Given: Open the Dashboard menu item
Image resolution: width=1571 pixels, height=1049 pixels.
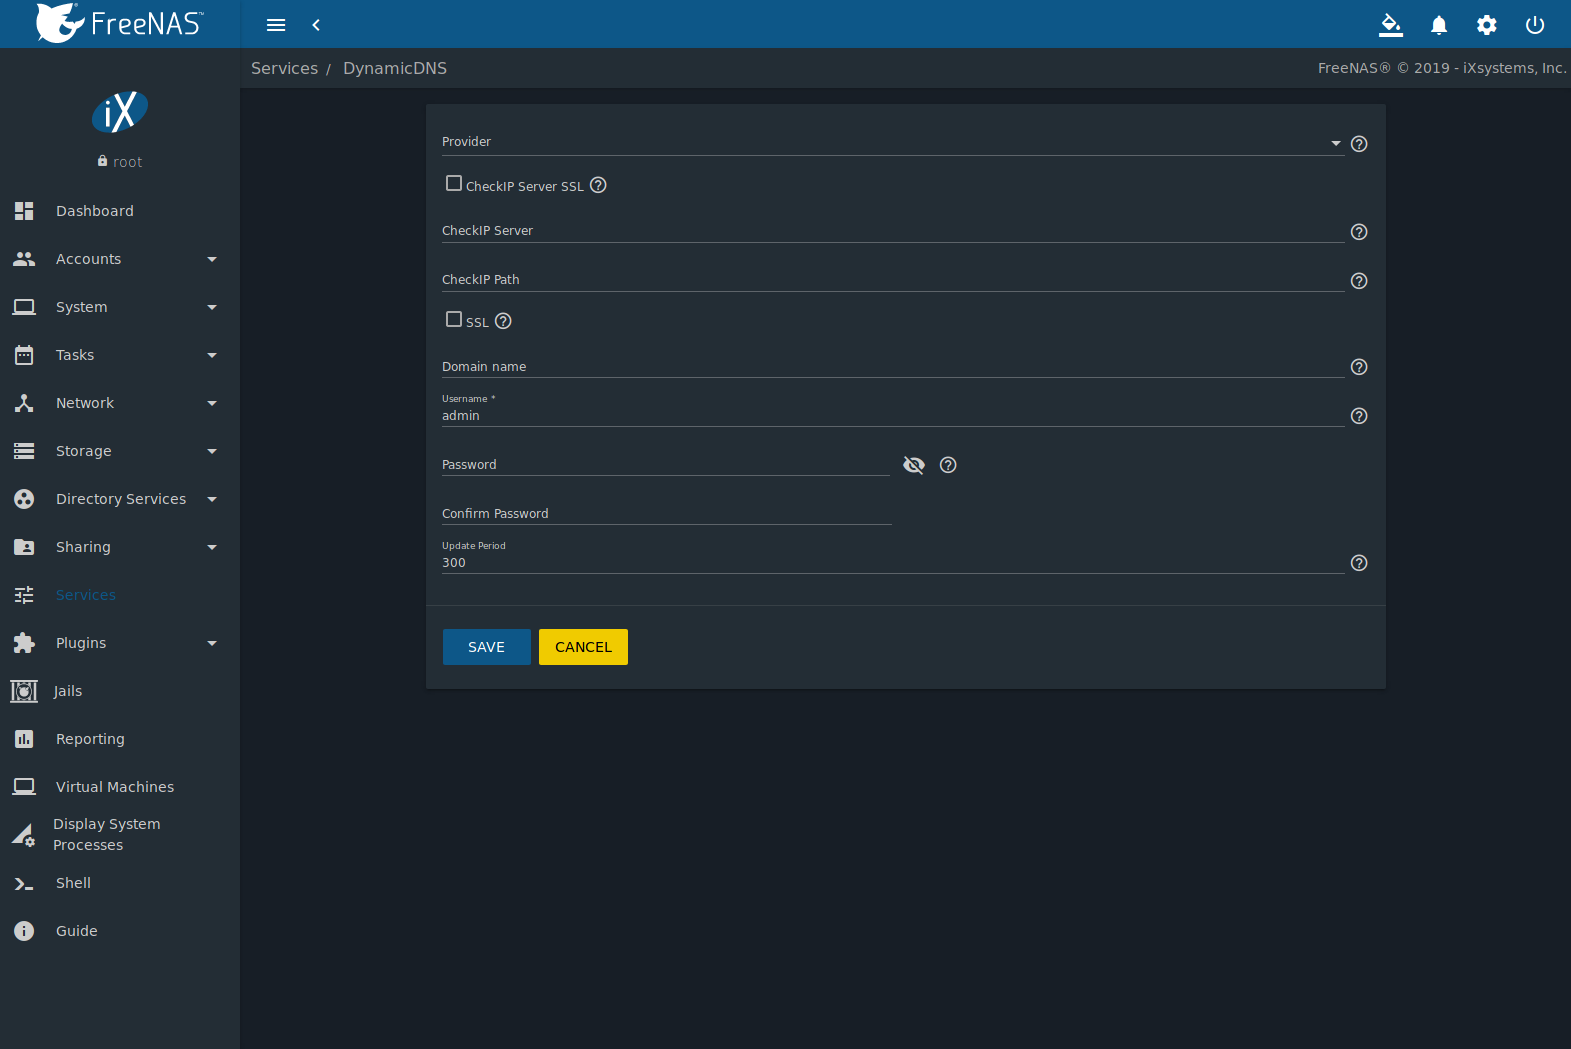Looking at the screenshot, I should [x=120, y=211].
